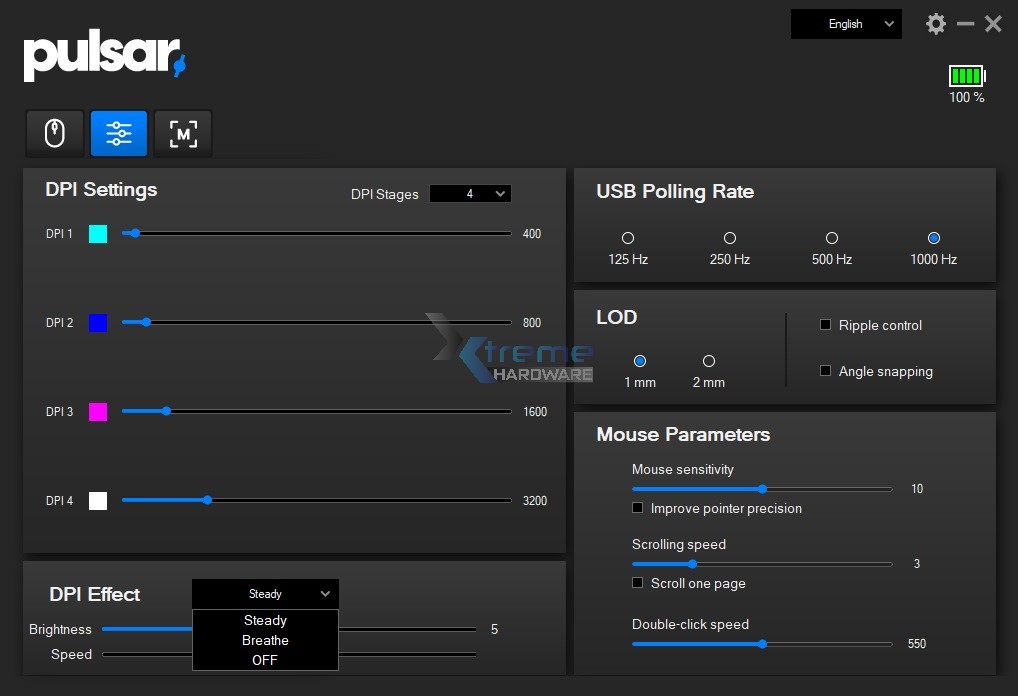Viewport: 1018px width, 696px height.
Task: Select 500 Hz polling rate
Action: tap(831, 238)
